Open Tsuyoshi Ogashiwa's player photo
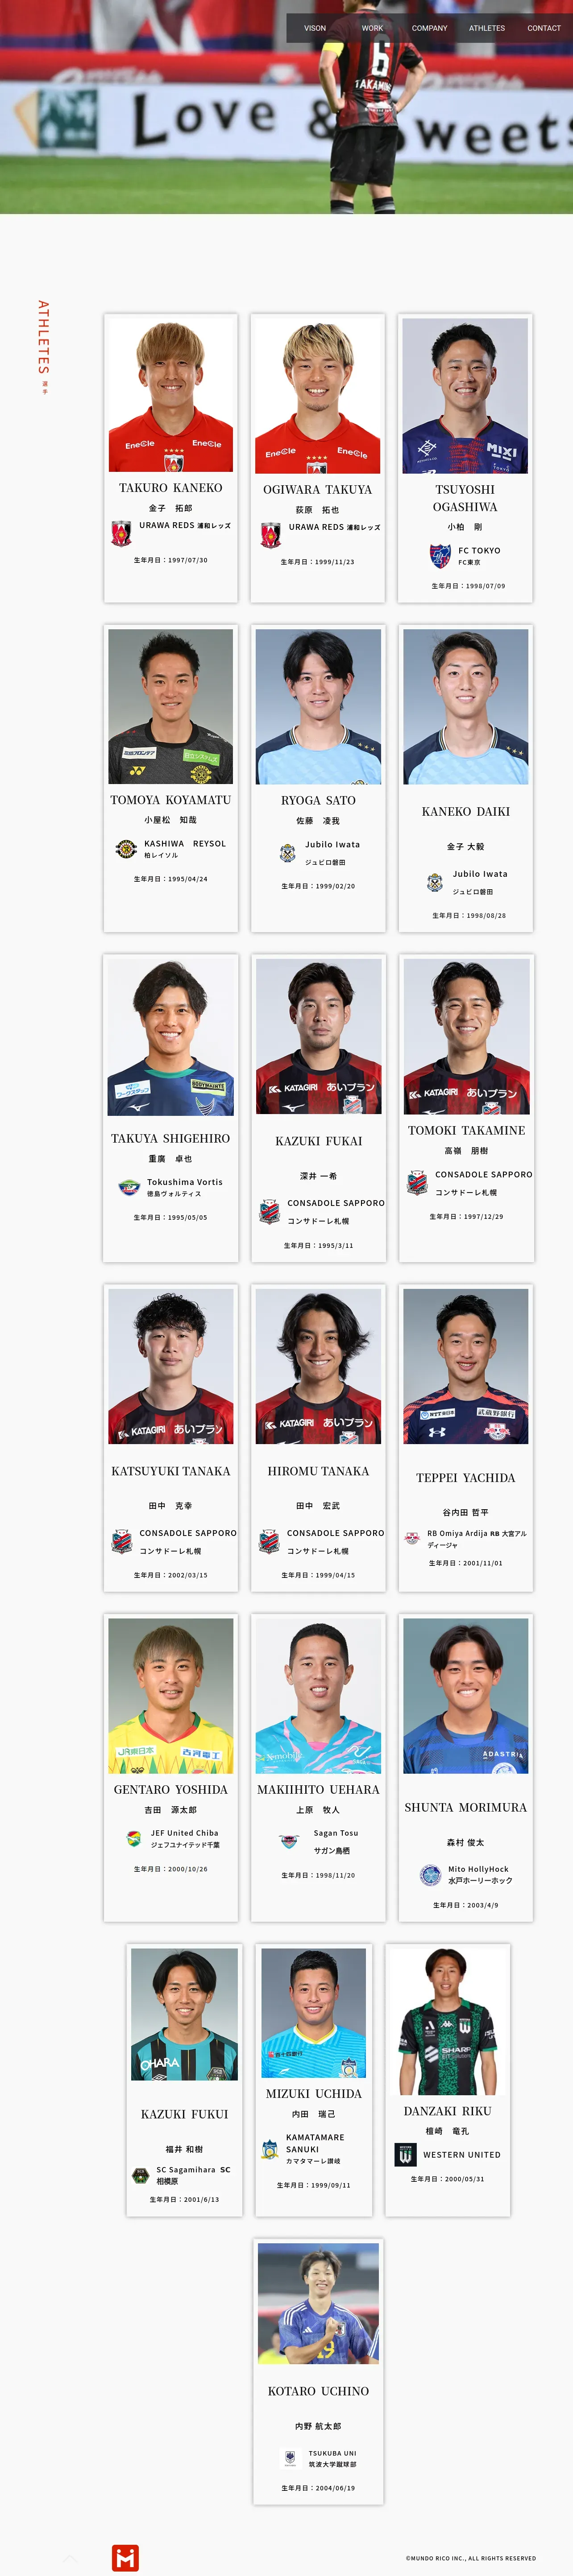 pyautogui.click(x=465, y=396)
